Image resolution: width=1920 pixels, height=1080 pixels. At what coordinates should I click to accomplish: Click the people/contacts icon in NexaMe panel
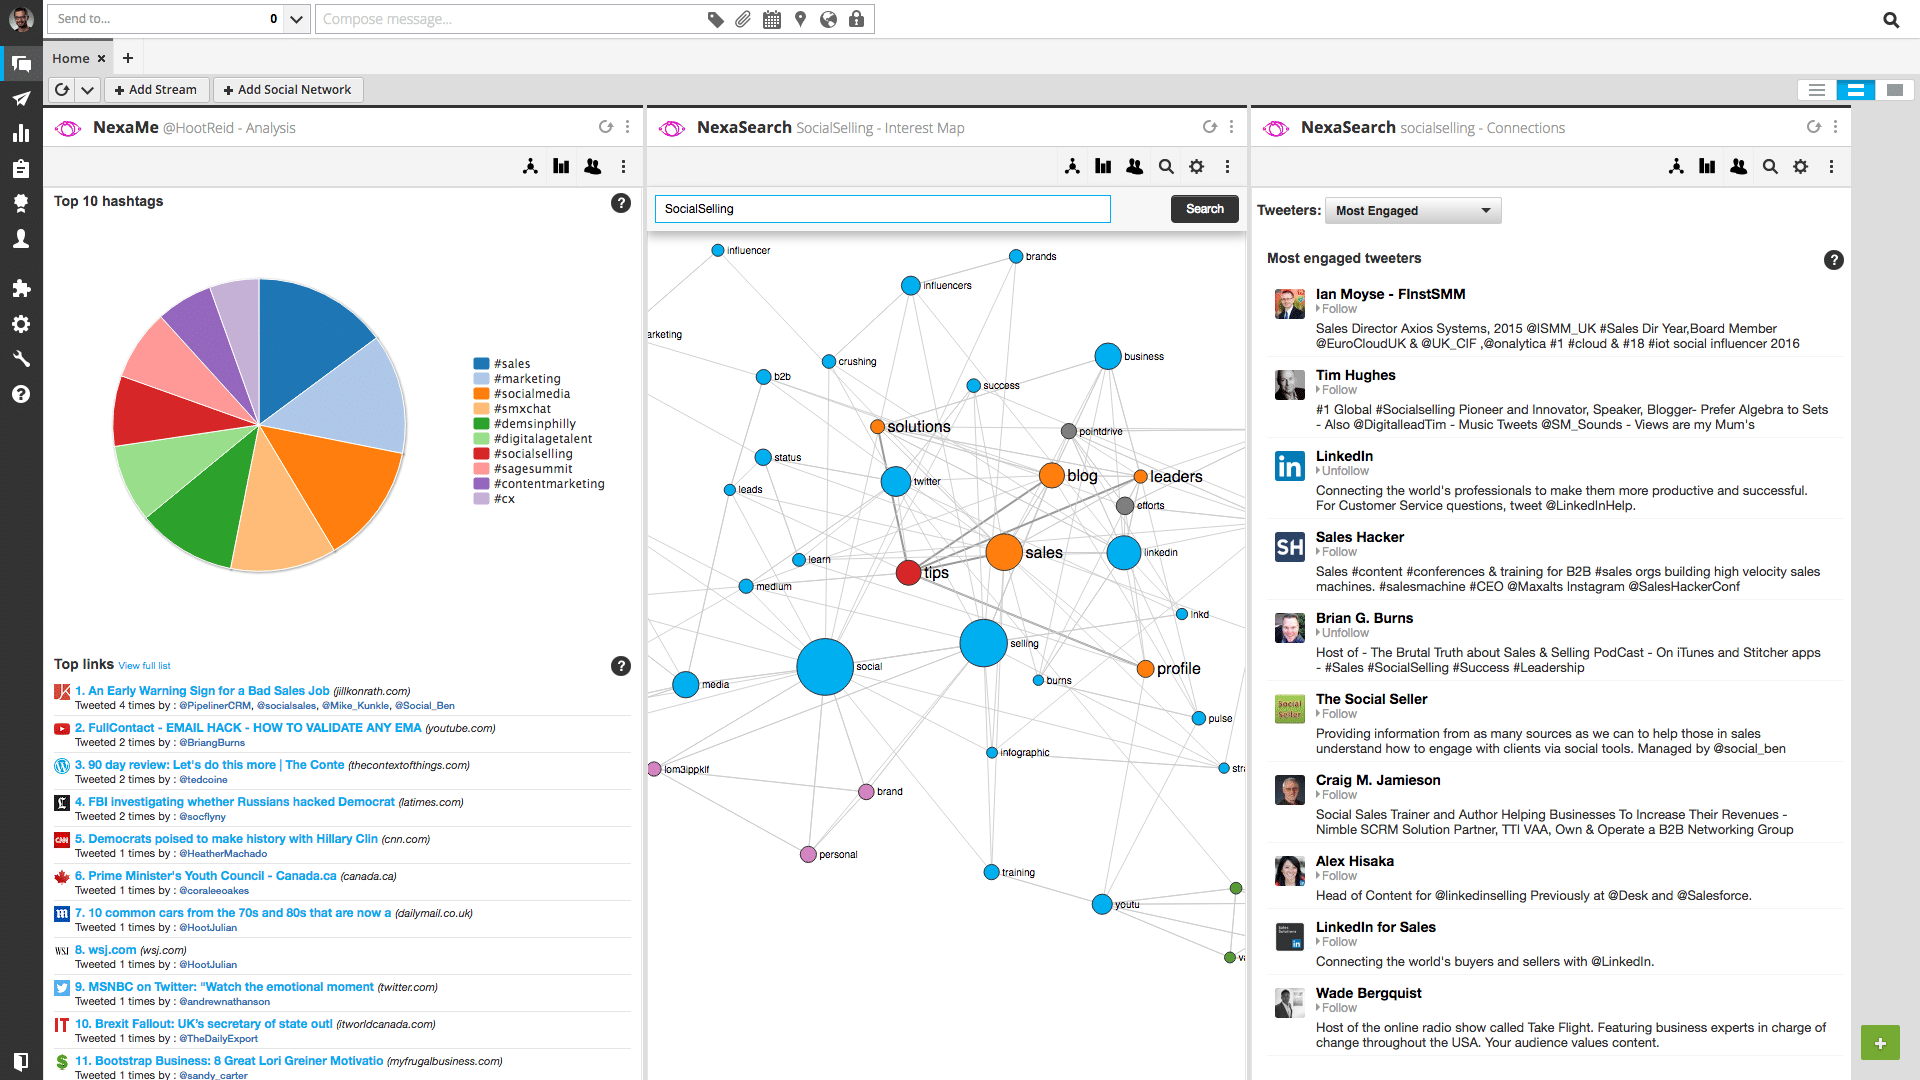591,166
